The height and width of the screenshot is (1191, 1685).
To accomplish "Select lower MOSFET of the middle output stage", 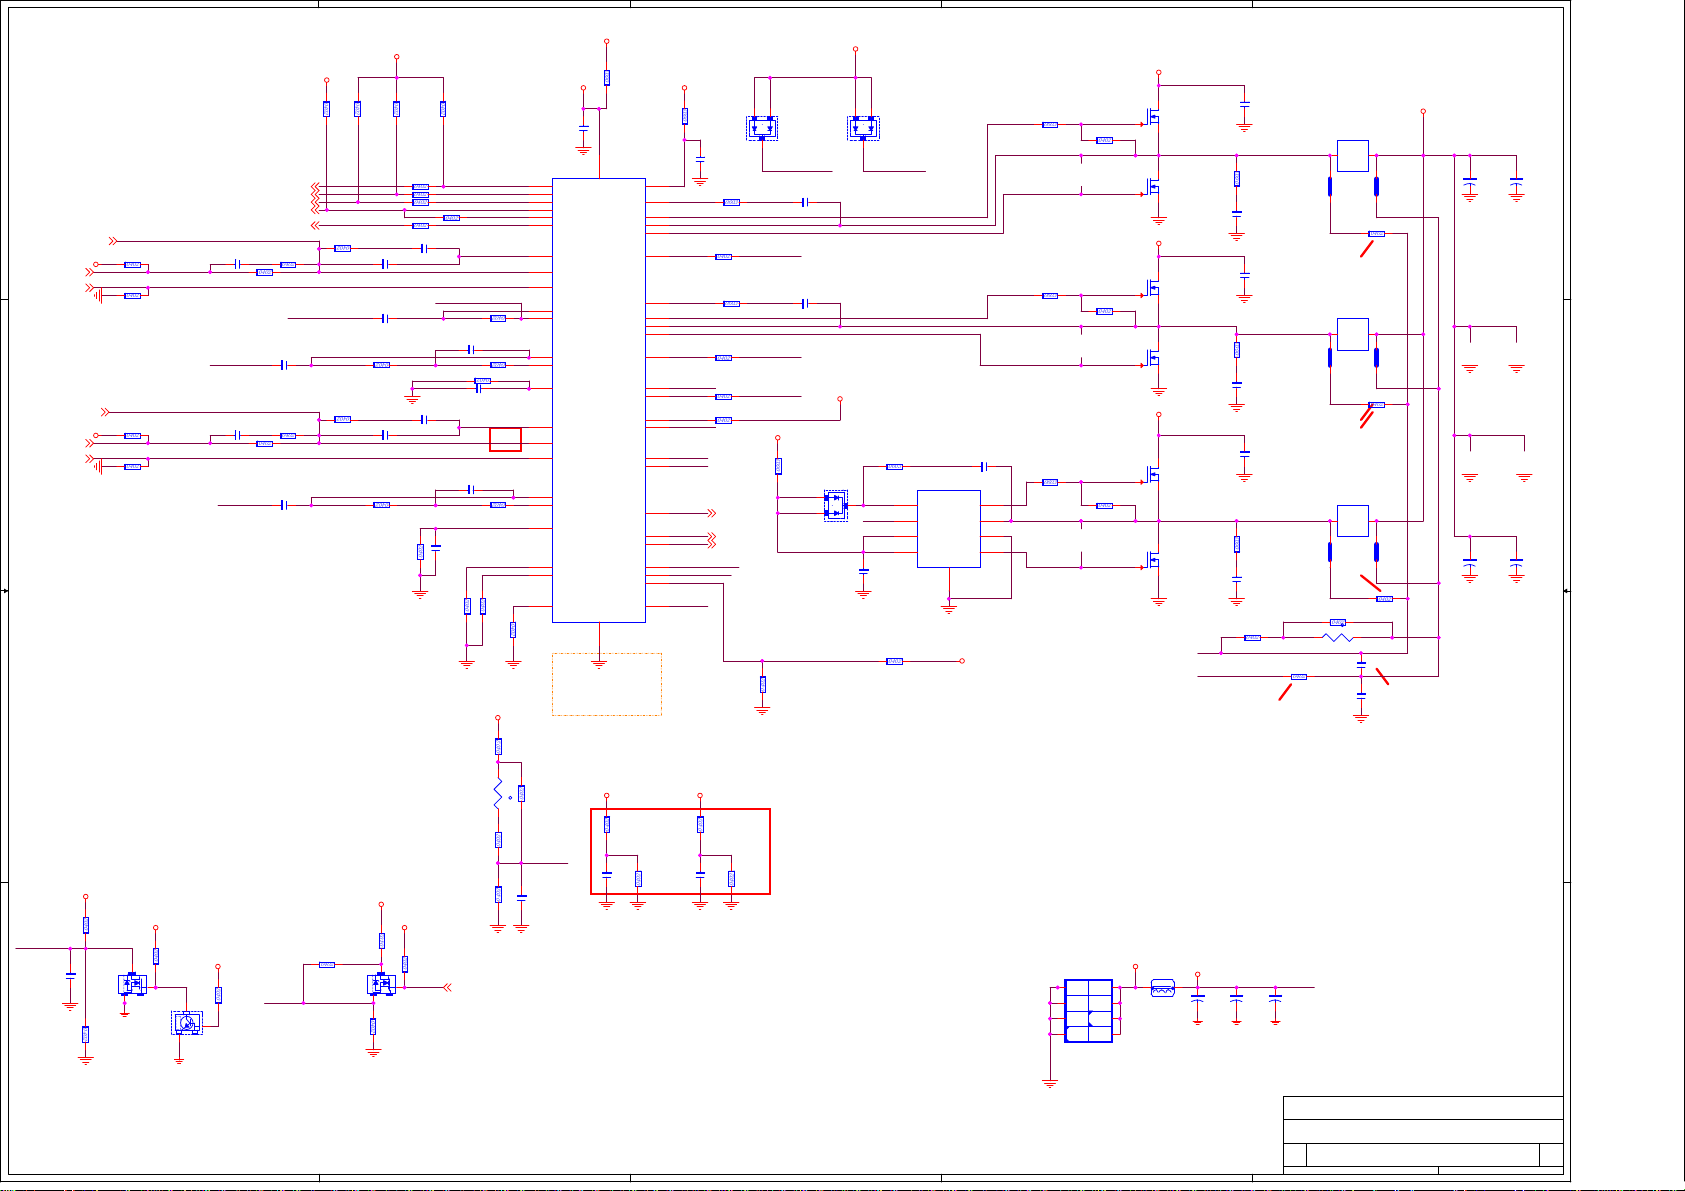I will click(x=1153, y=358).
